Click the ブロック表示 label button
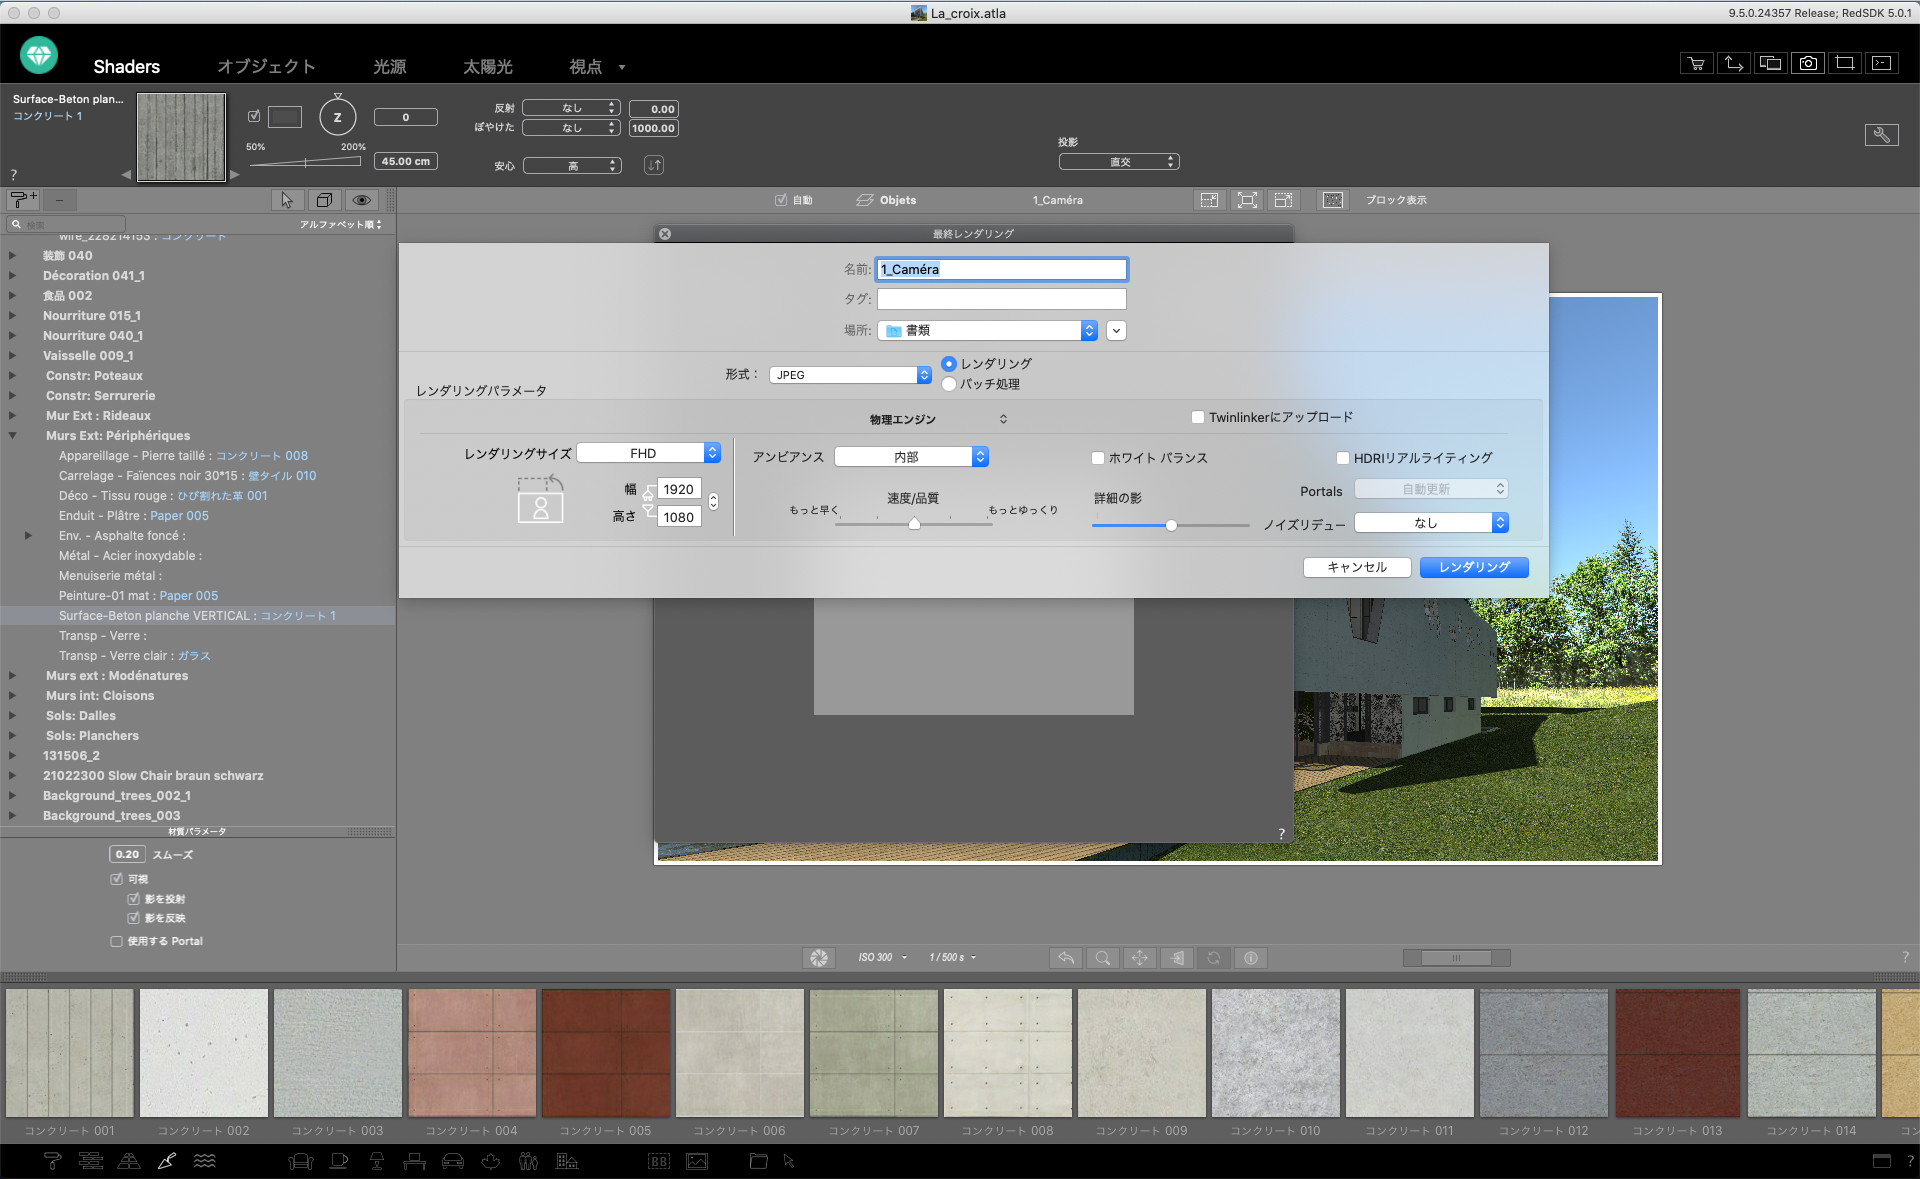 click(x=1396, y=200)
